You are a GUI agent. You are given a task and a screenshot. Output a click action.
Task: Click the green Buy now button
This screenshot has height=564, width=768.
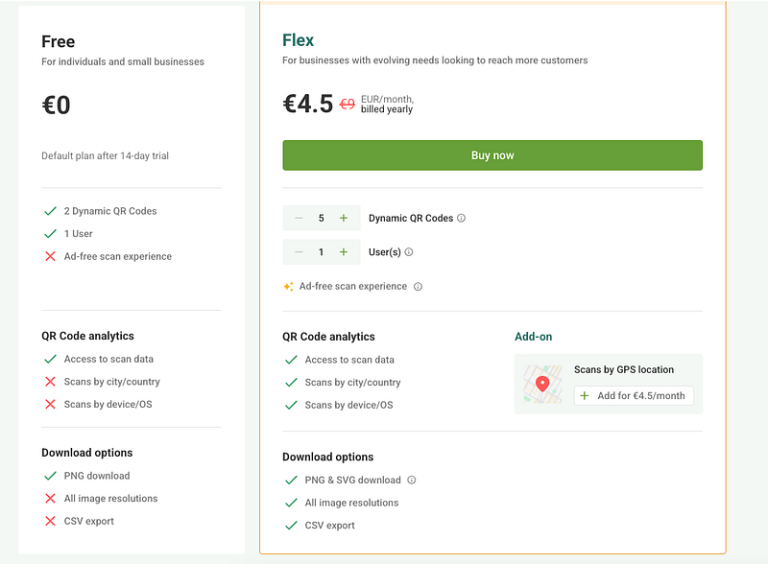pos(492,155)
